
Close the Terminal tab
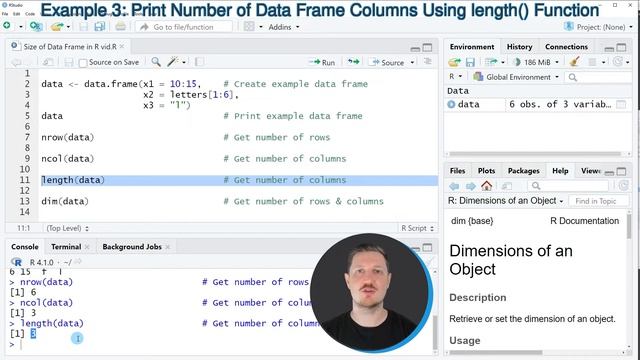point(87,247)
